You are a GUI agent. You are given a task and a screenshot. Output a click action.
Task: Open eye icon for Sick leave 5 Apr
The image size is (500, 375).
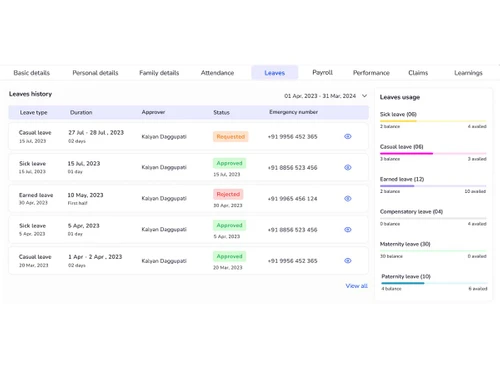(348, 229)
